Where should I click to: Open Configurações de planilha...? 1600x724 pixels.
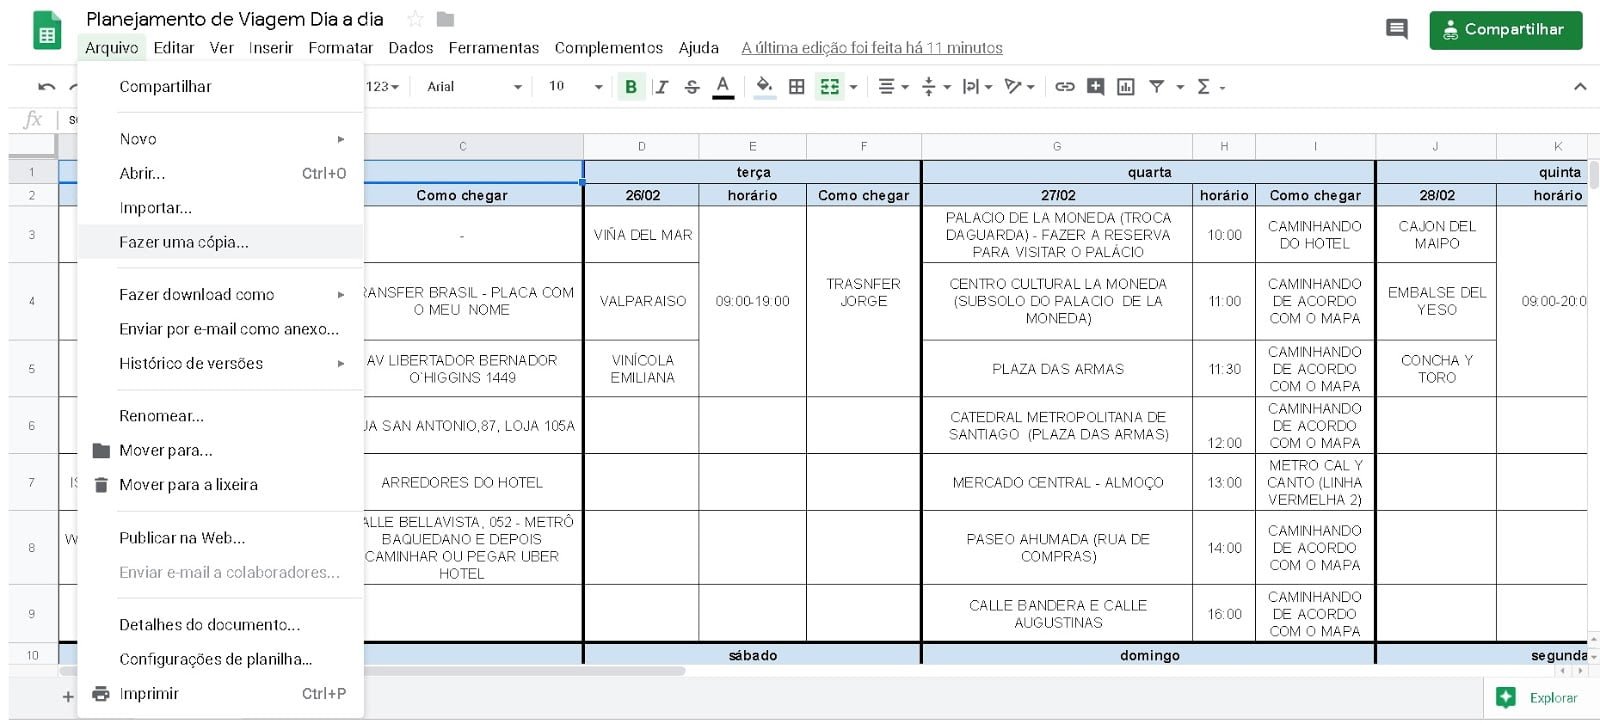tap(221, 659)
